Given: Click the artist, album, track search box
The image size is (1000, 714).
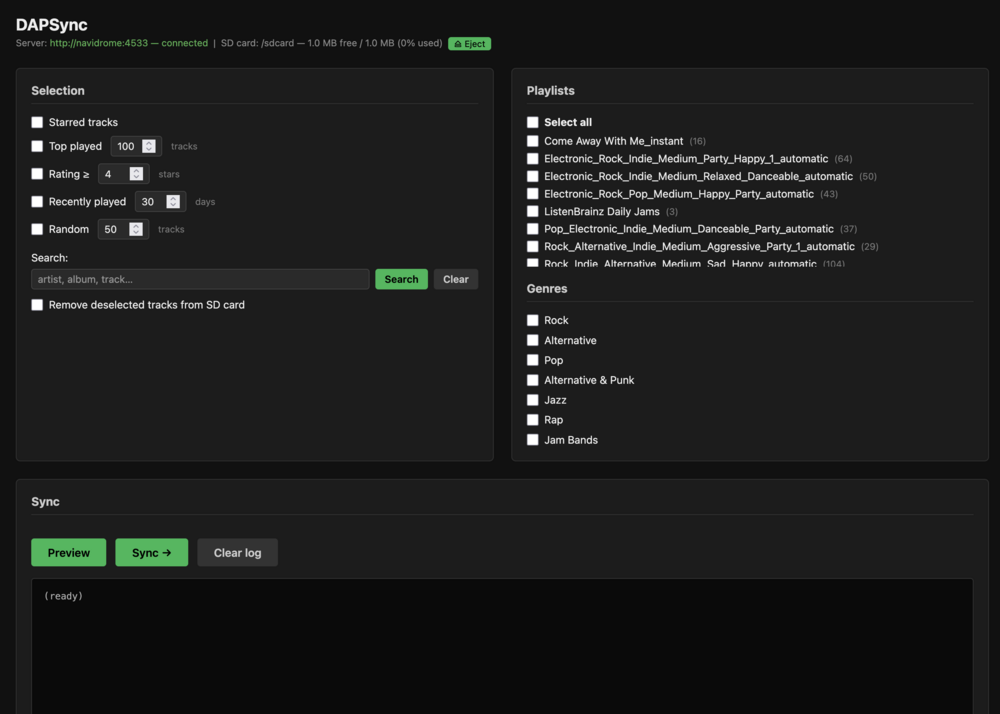Looking at the screenshot, I should point(200,279).
